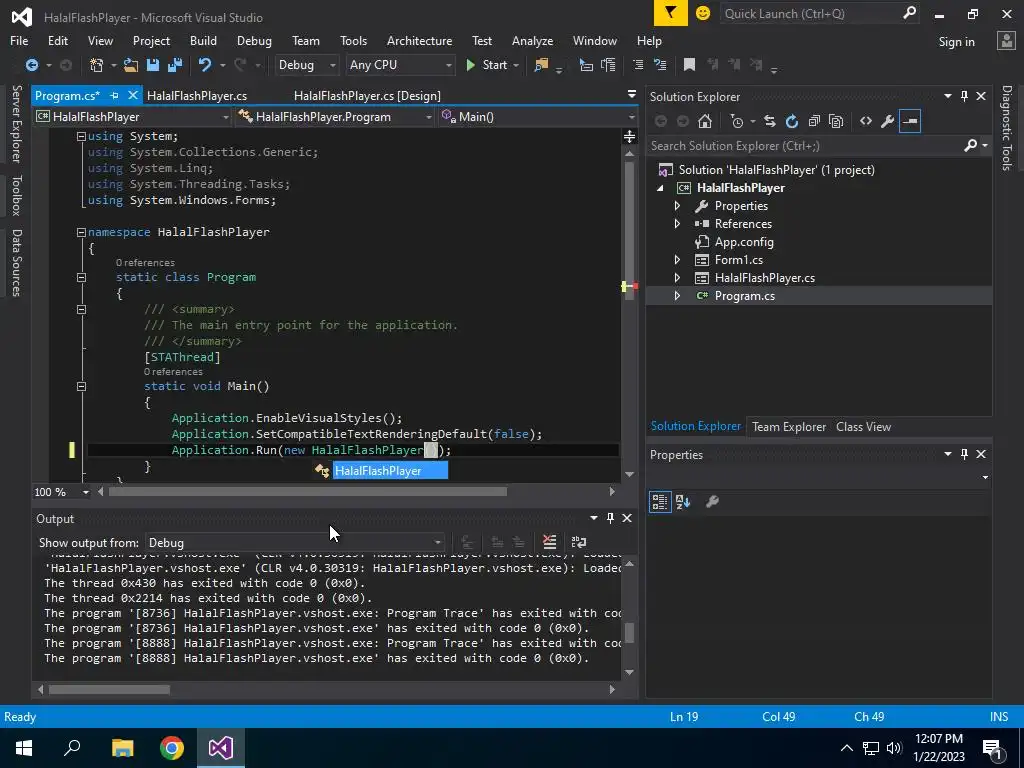Sync with Active Document in Solution Explorer
Image resolution: width=1024 pixels, height=768 pixels.
770,121
